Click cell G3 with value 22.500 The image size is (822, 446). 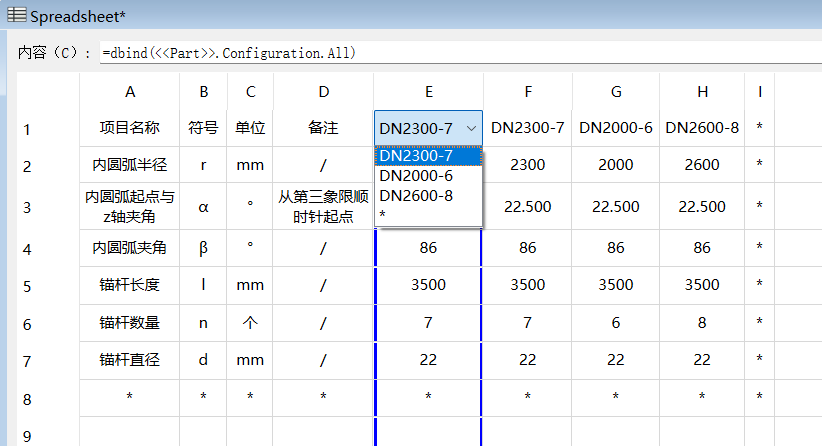click(x=616, y=206)
